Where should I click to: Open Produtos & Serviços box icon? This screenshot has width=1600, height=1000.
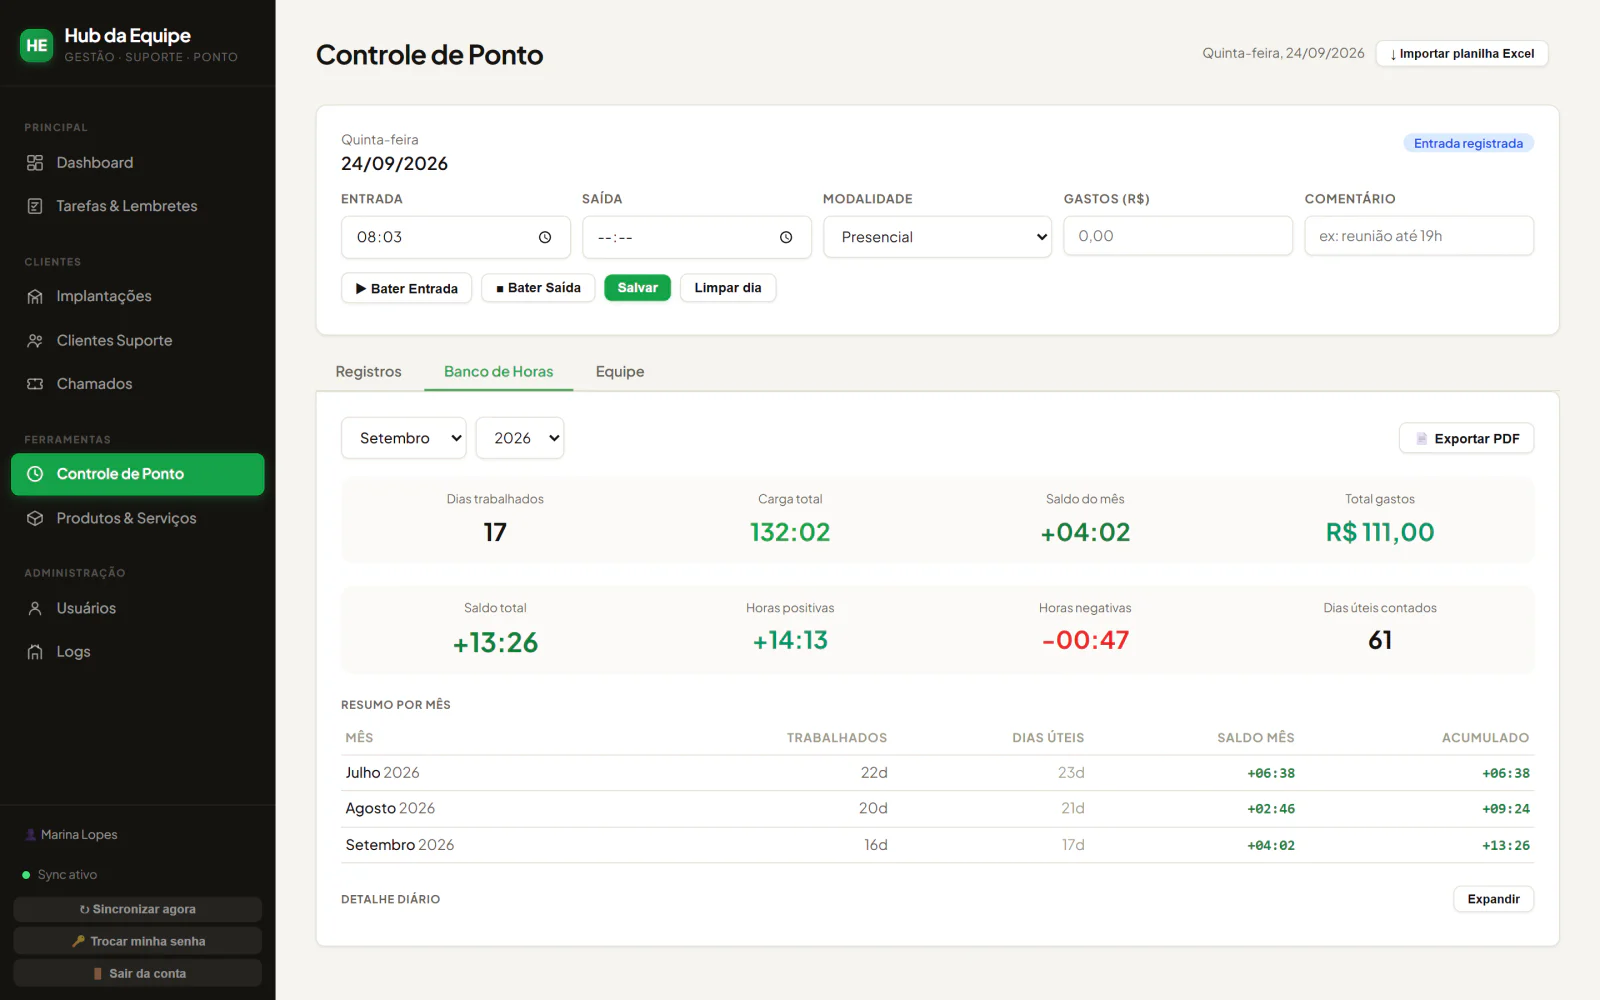(35, 518)
